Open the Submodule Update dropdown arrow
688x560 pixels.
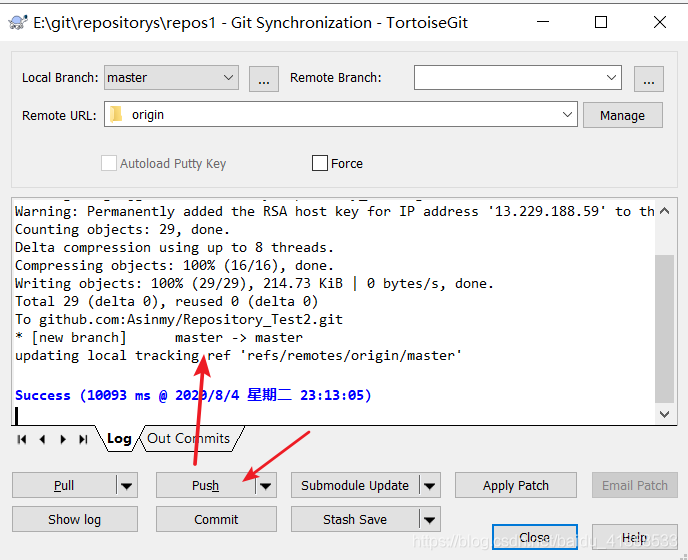click(430, 485)
